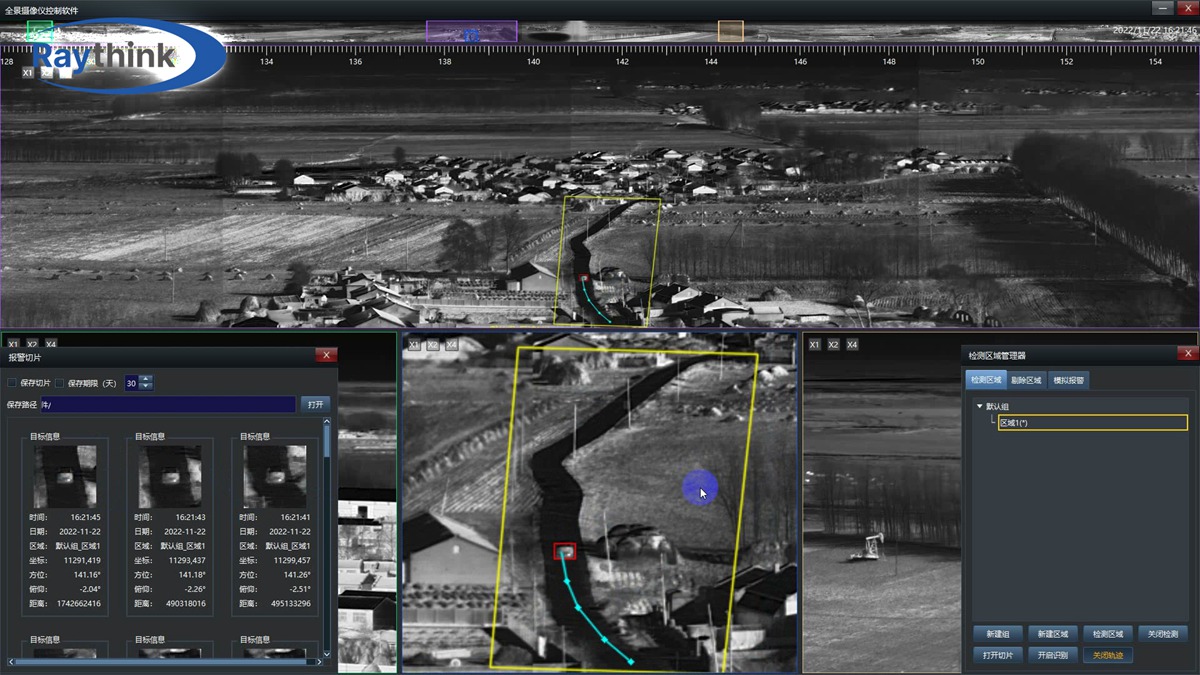Increase retention days with the up arrow
The width and height of the screenshot is (1200, 675).
147,379
